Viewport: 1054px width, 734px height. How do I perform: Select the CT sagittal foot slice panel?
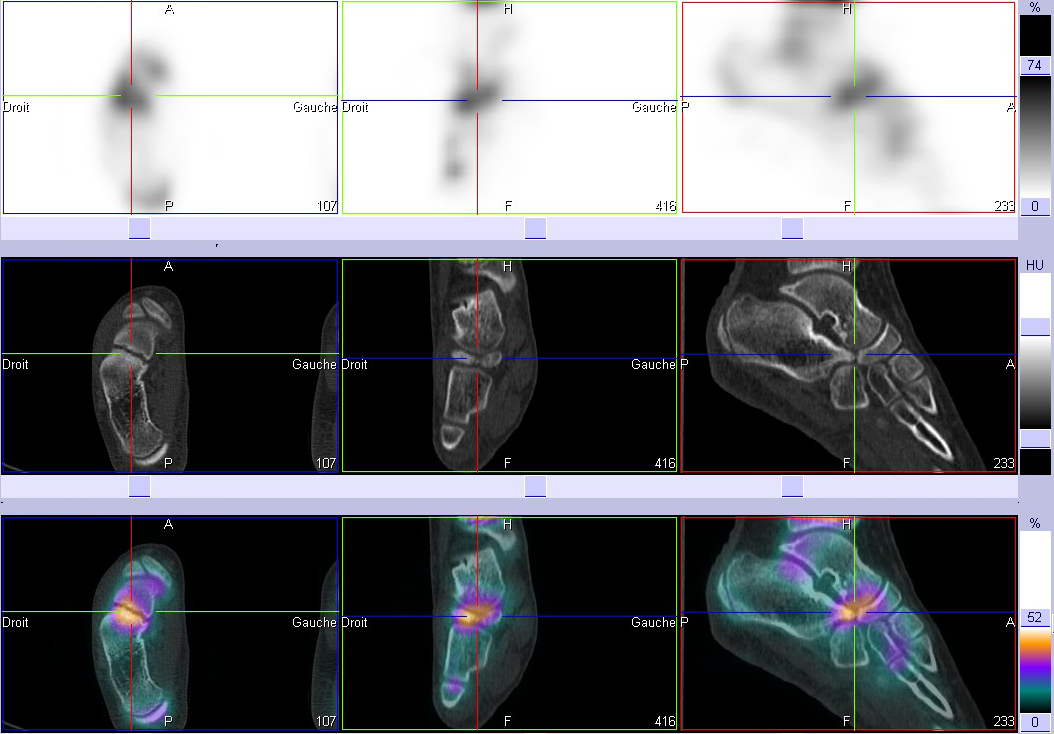tap(848, 365)
